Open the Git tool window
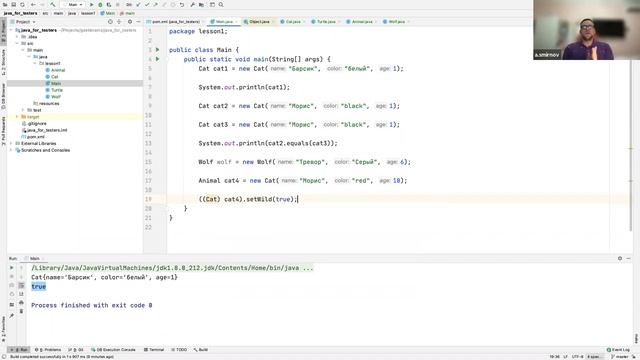This screenshot has width=640, height=360. [x=76, y=350]
